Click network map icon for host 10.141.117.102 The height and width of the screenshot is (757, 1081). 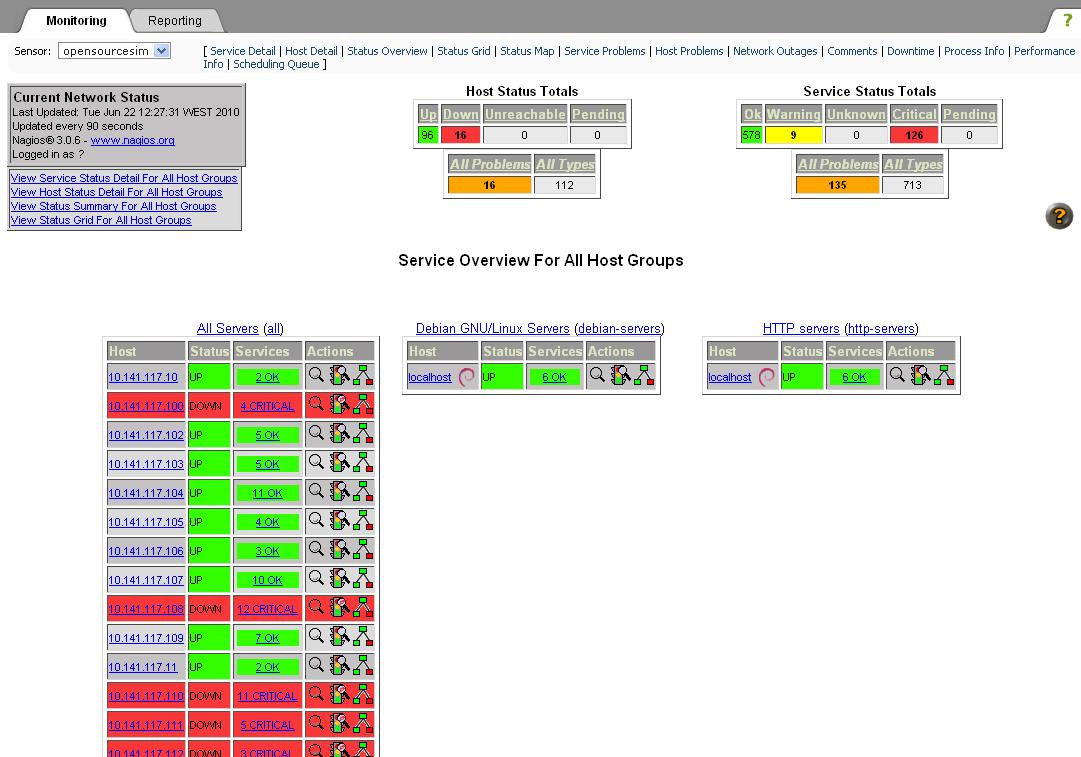[363, 433]
